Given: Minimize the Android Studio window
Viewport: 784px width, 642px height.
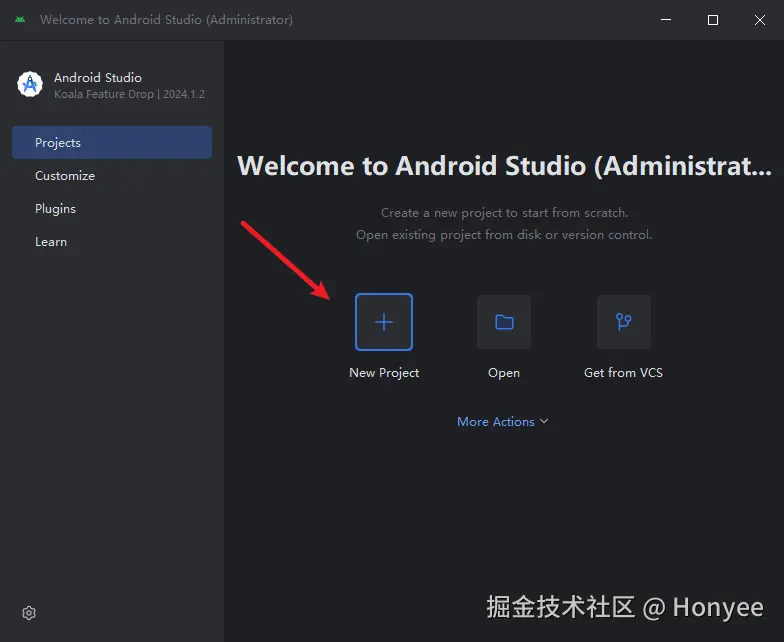Looking at the screenshot, I should tap(666, 20).
